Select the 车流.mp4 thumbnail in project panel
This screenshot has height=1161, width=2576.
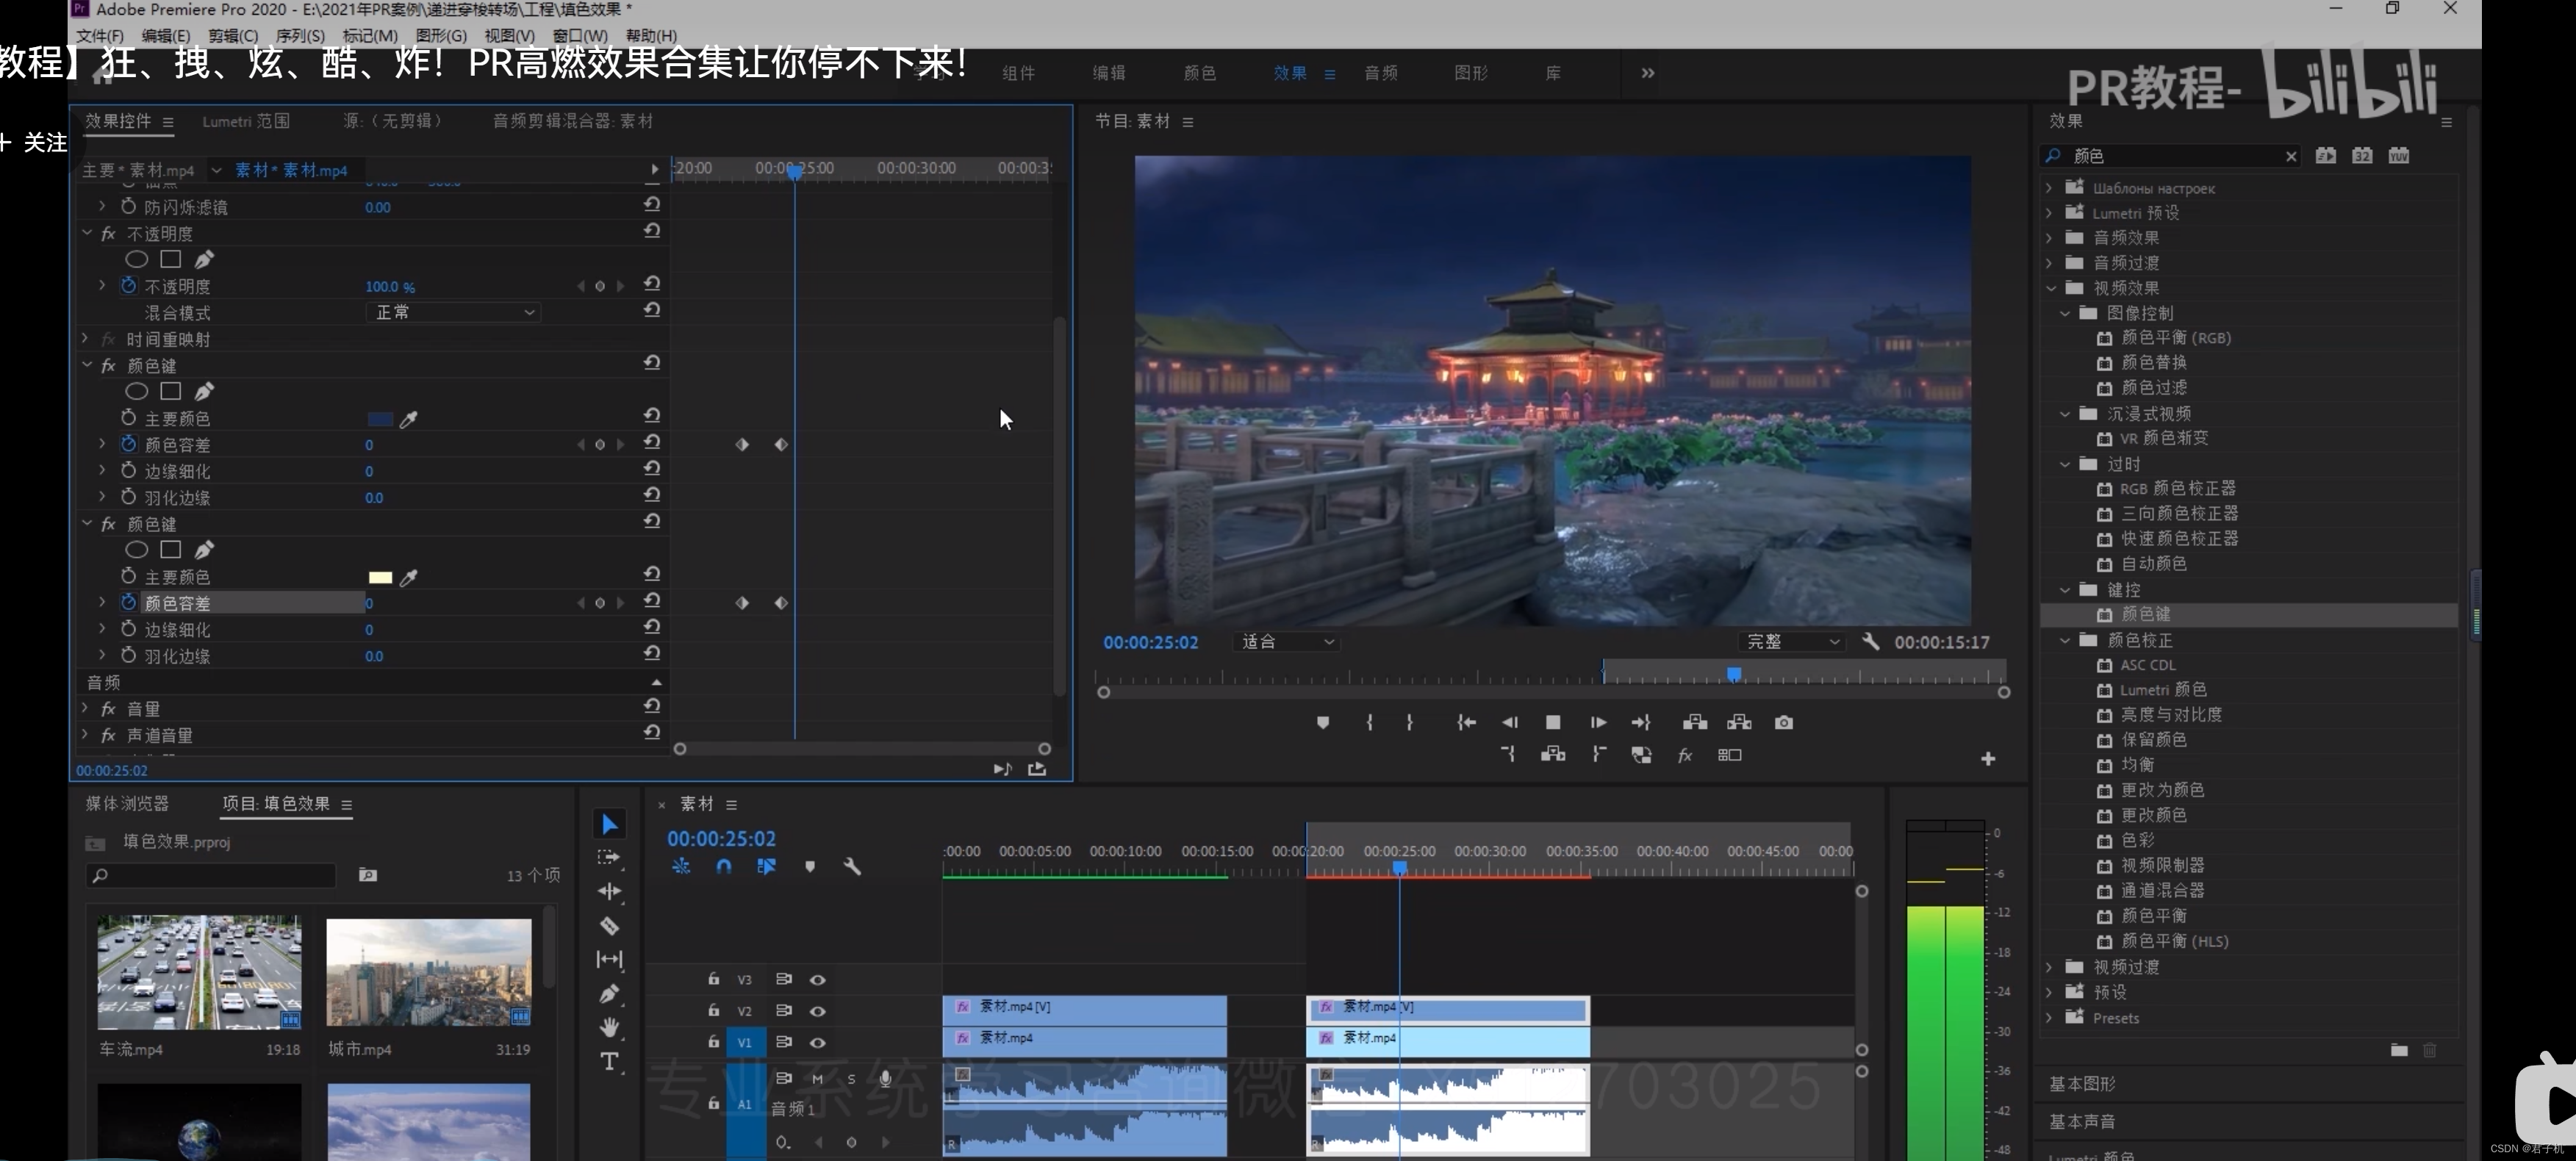pos(199,972)
